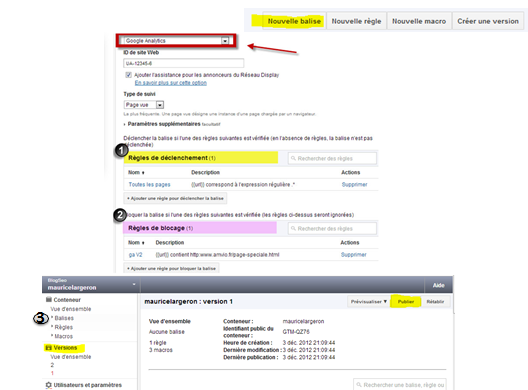Select version 1 in sidebar
Viewport: 528px width, 390px height.
[x=52, y=373]
